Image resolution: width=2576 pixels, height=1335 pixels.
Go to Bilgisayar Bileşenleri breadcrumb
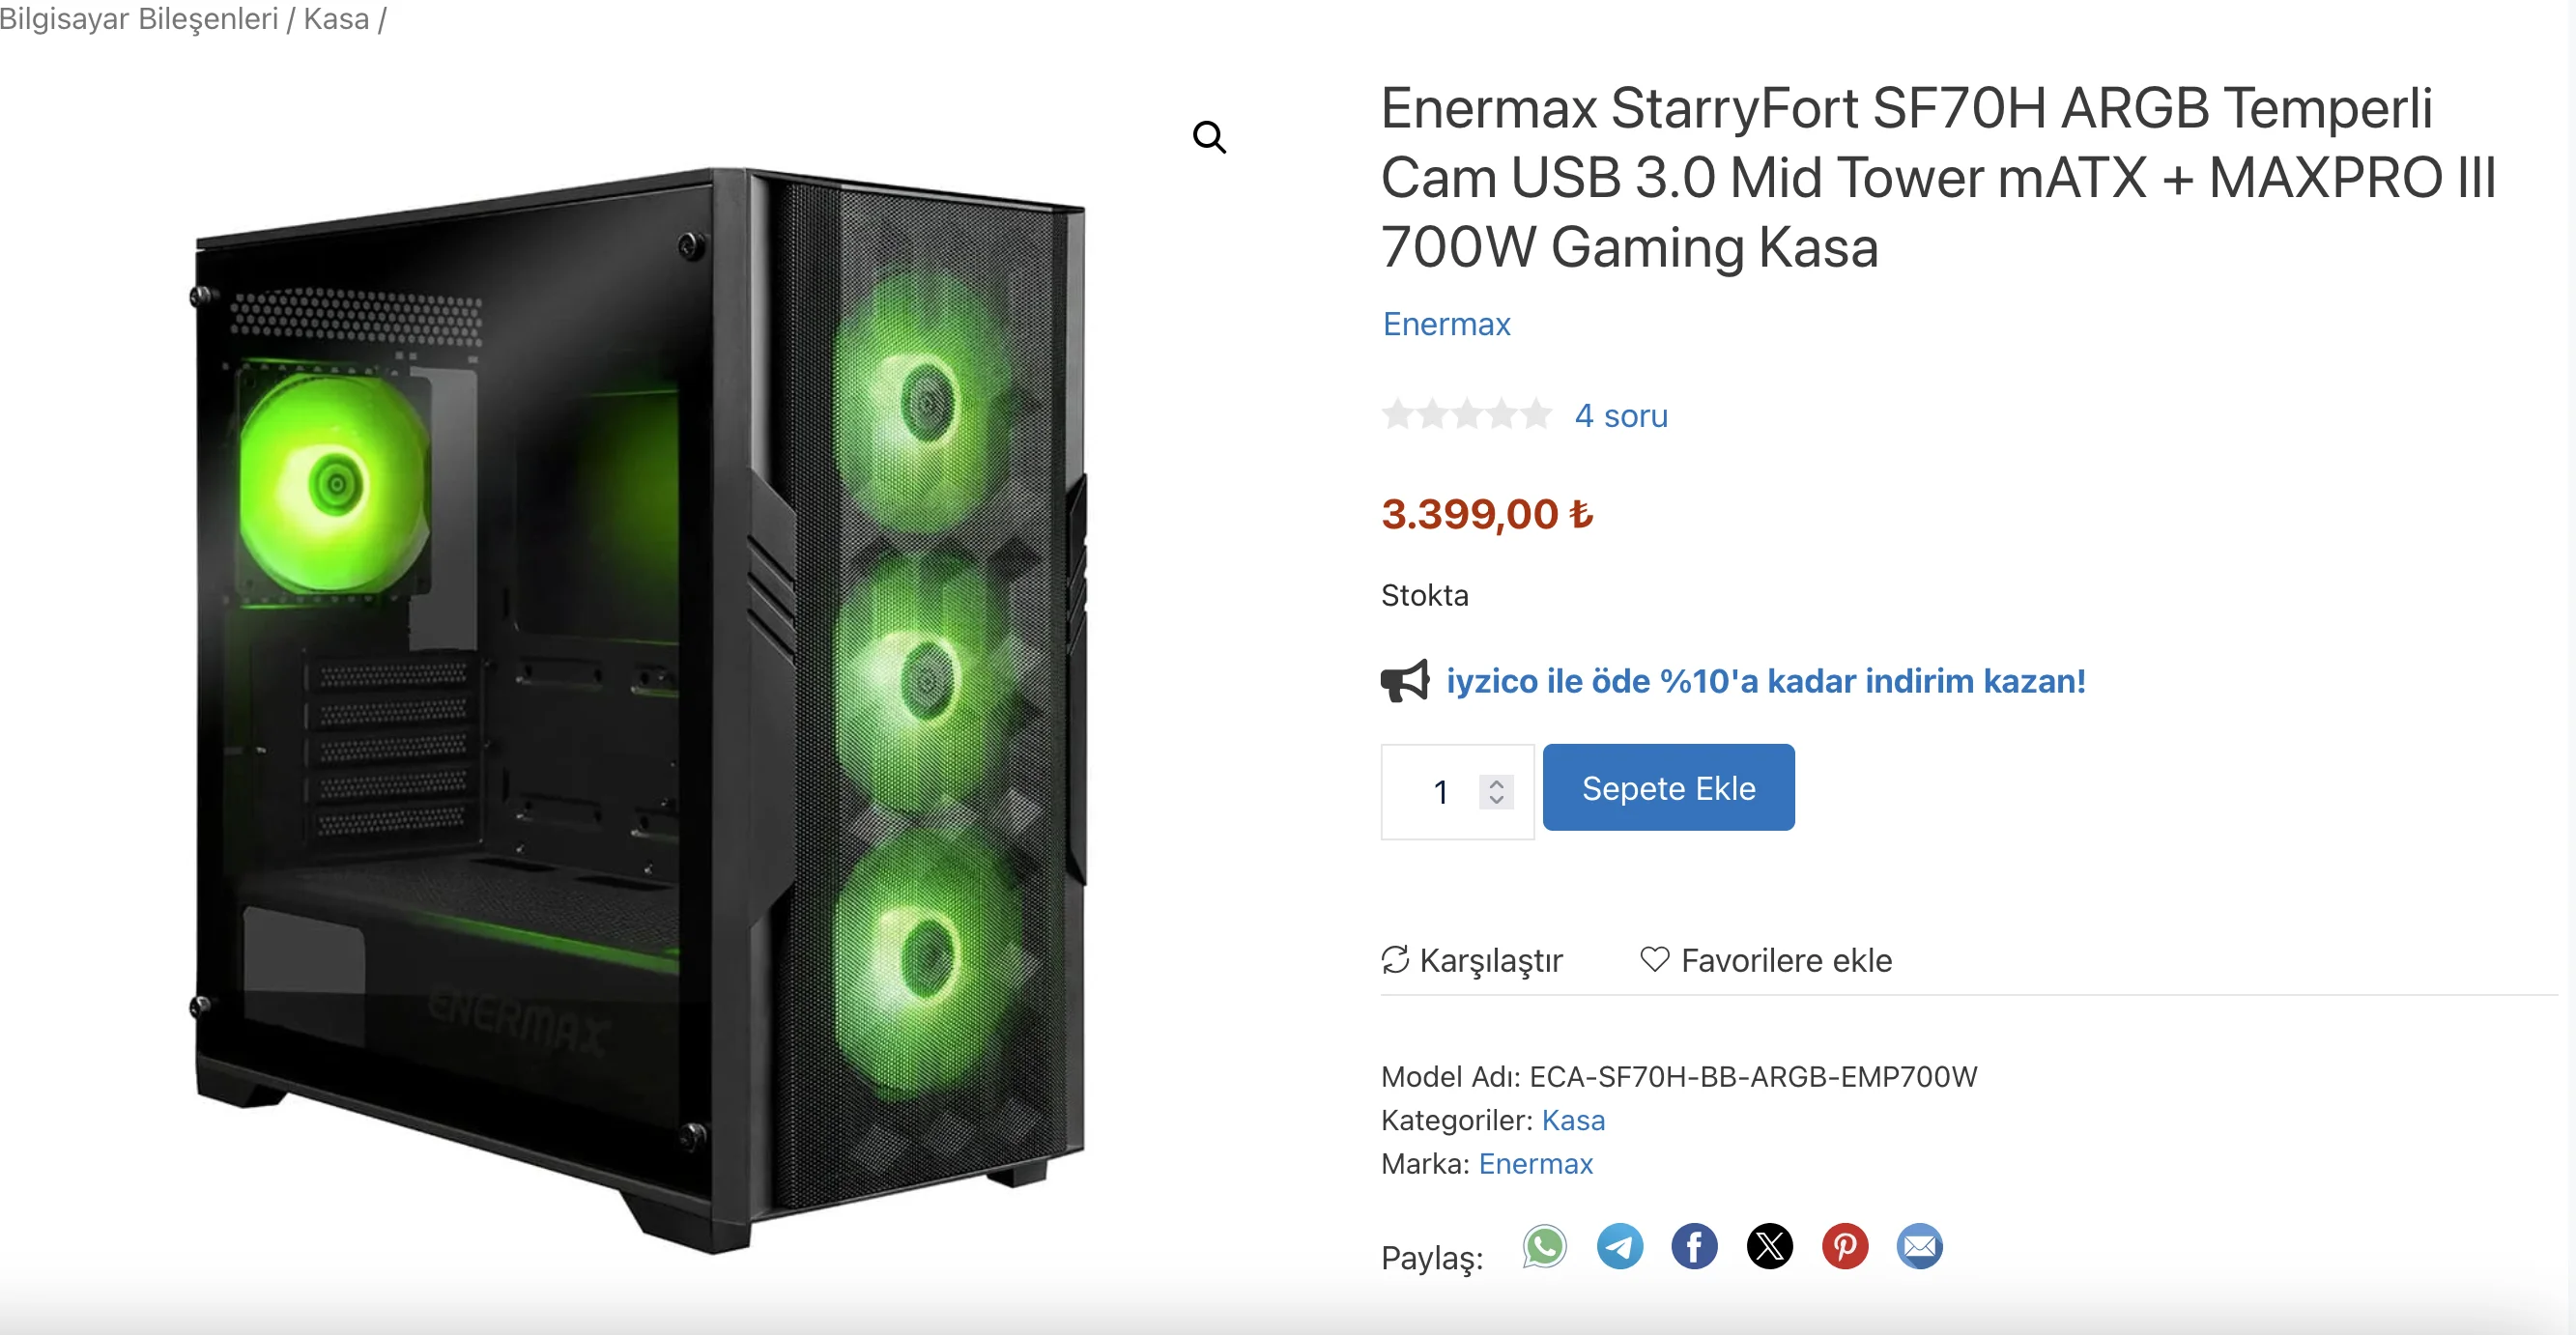tap(139, 19)
